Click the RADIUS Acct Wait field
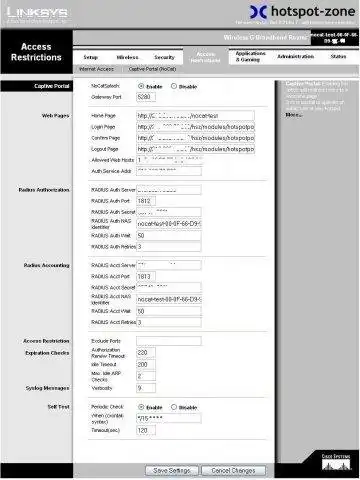 pyautogui.click(x=169, y=311)
